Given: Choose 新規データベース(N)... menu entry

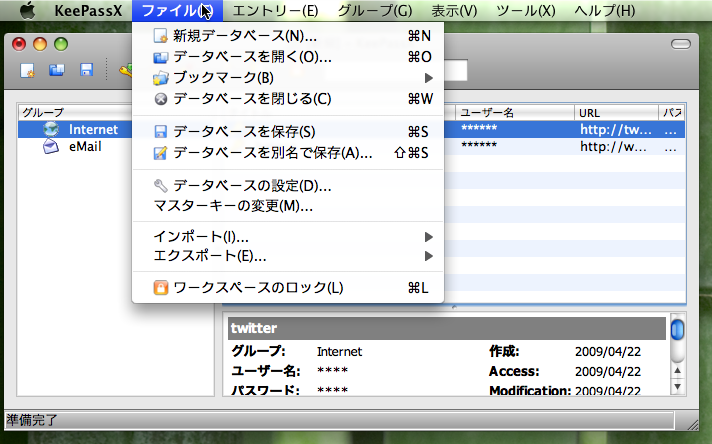Looking at the screenshot, I should (x=287, y=35).
